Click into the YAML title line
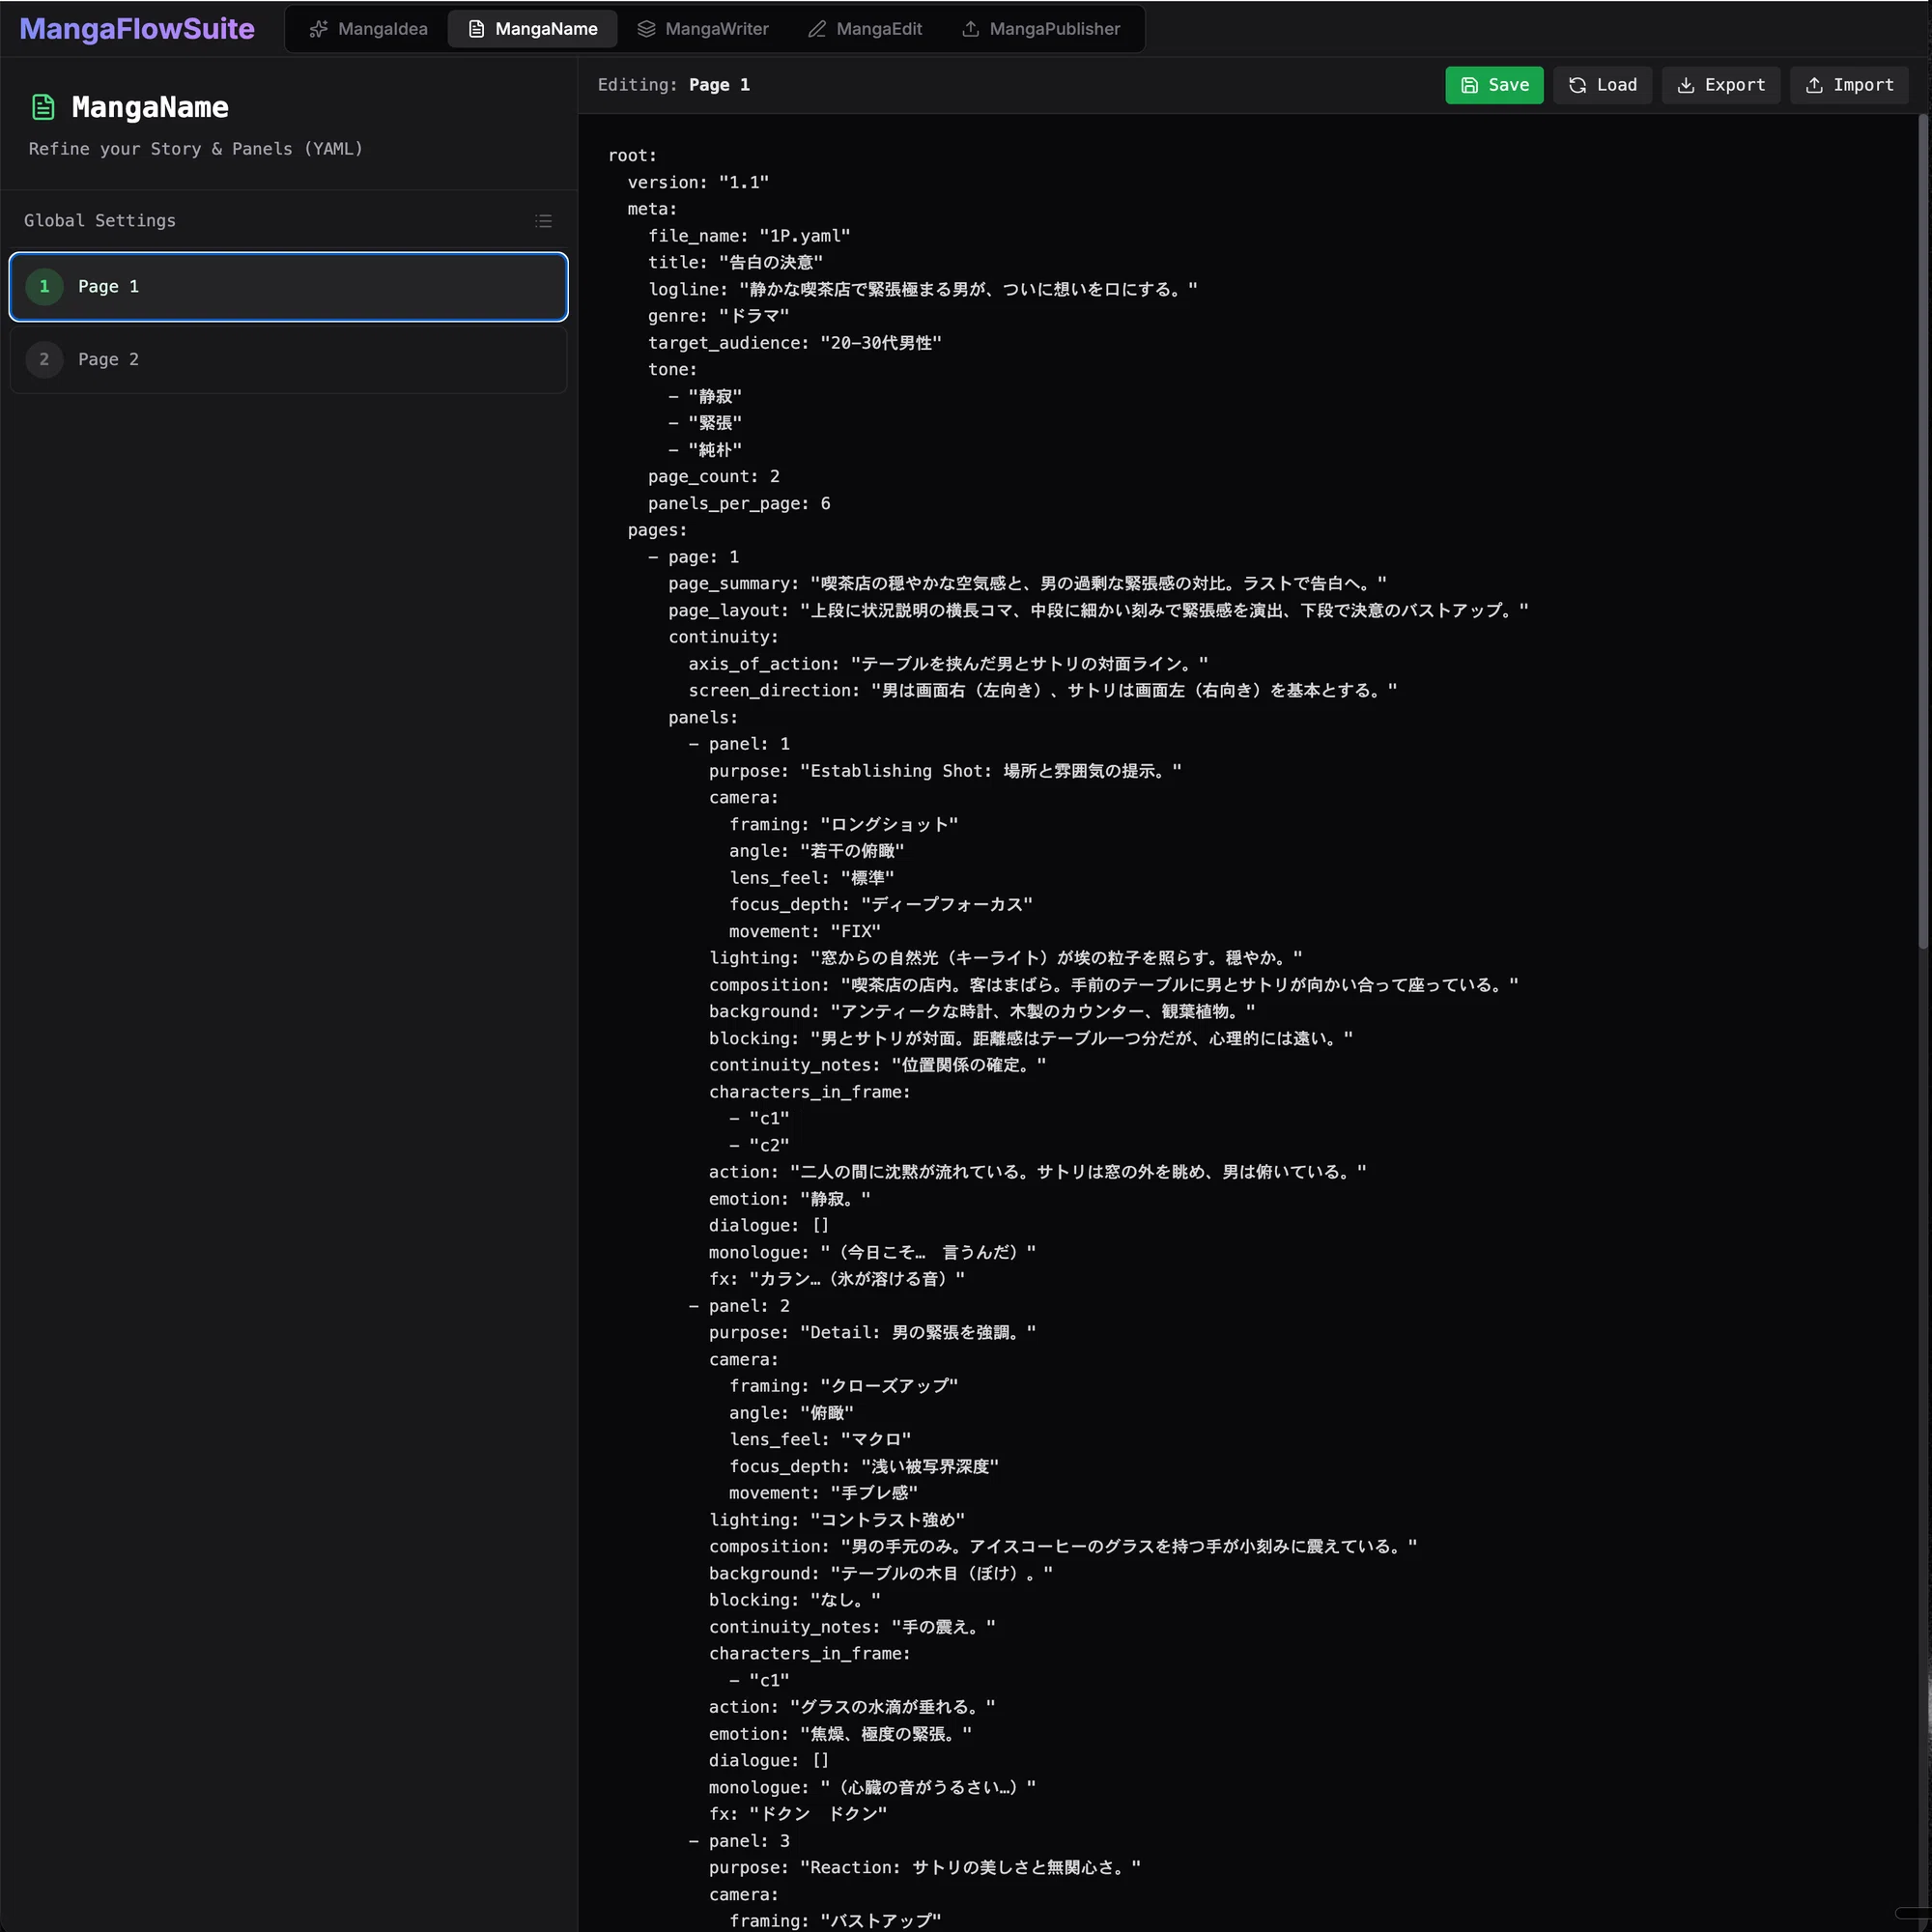This screenshot has height=1932, width=1932. click(735, 263)
